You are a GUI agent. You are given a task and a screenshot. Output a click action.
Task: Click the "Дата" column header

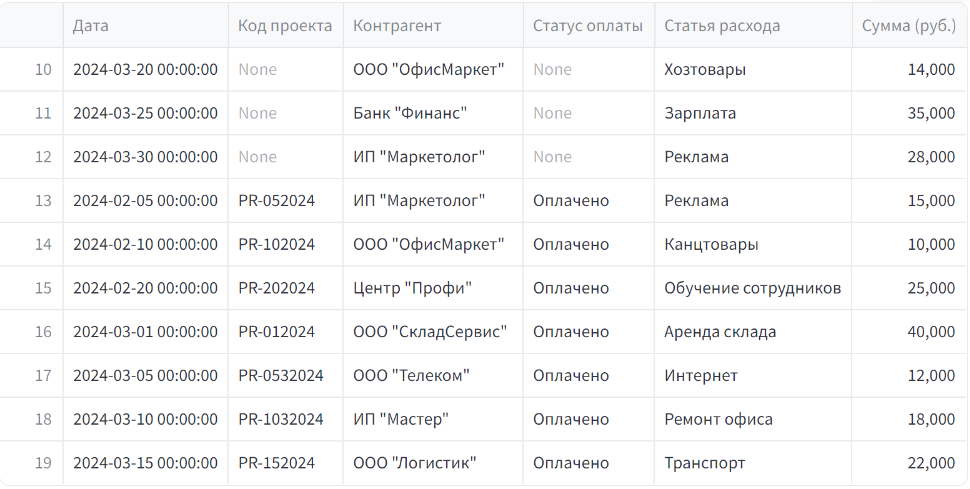coord(145,25)
